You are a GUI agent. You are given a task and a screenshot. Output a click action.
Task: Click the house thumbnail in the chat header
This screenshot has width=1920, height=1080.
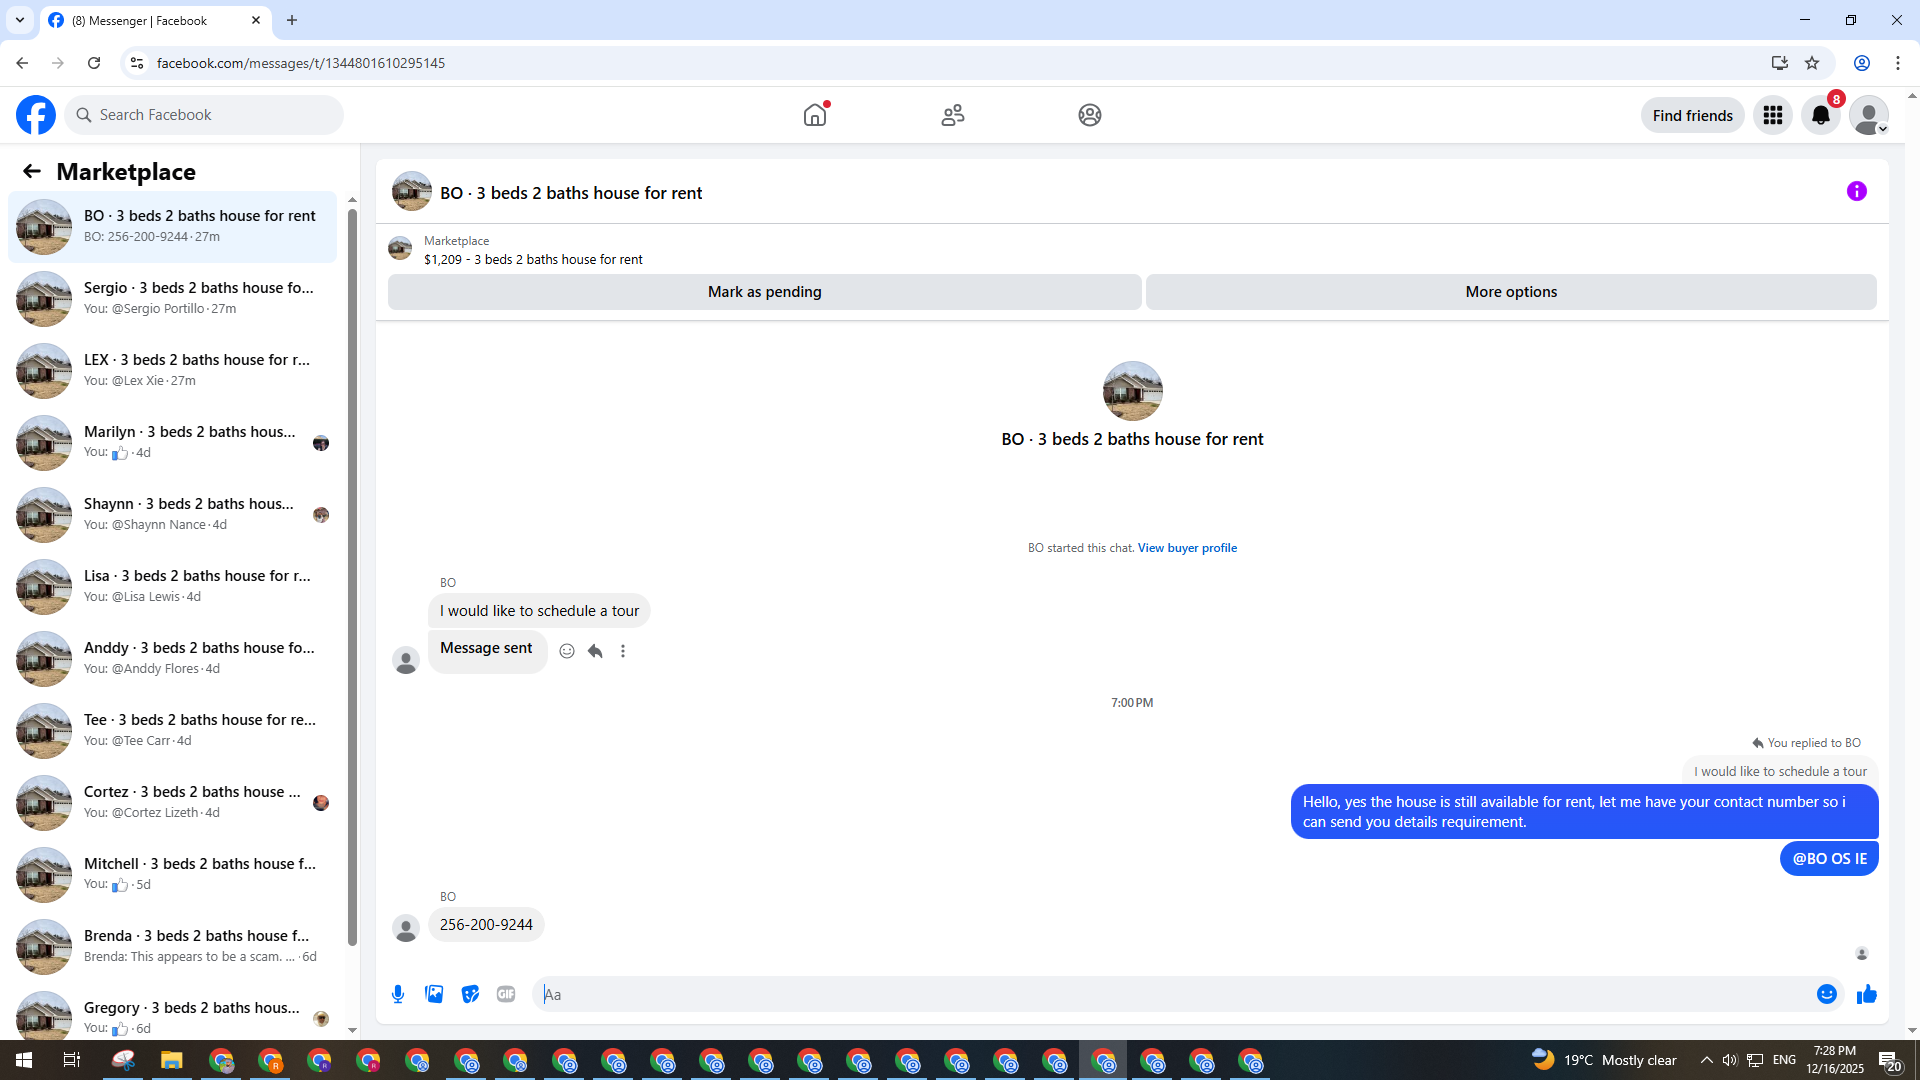[412, 191]
